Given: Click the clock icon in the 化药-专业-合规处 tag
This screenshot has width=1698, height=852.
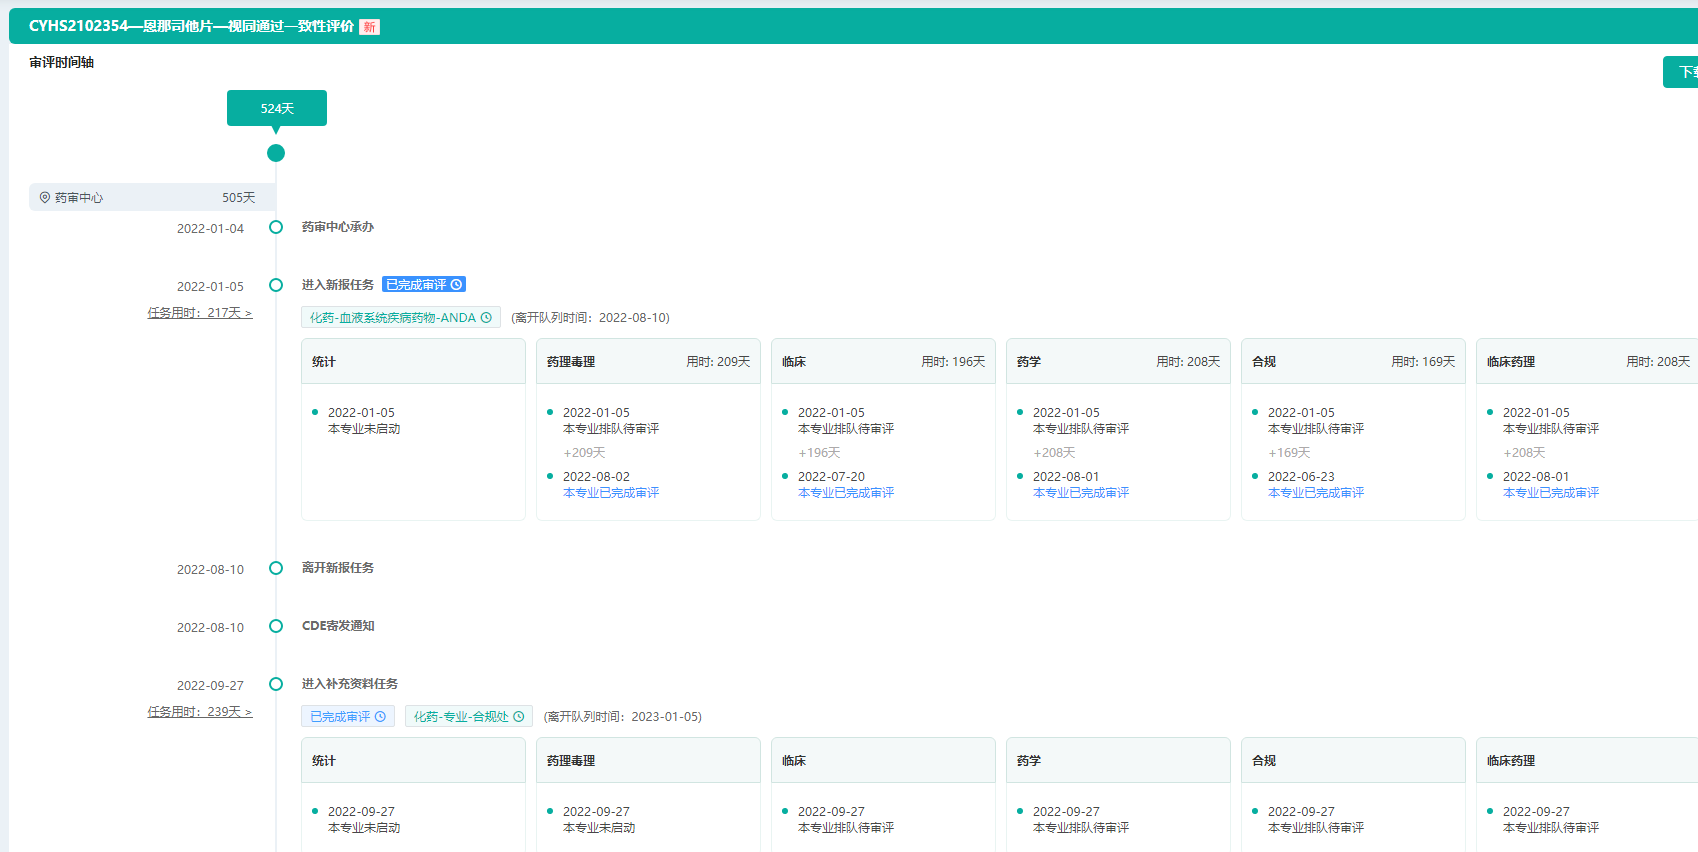Looking at the screenshot, I should 519,717.
